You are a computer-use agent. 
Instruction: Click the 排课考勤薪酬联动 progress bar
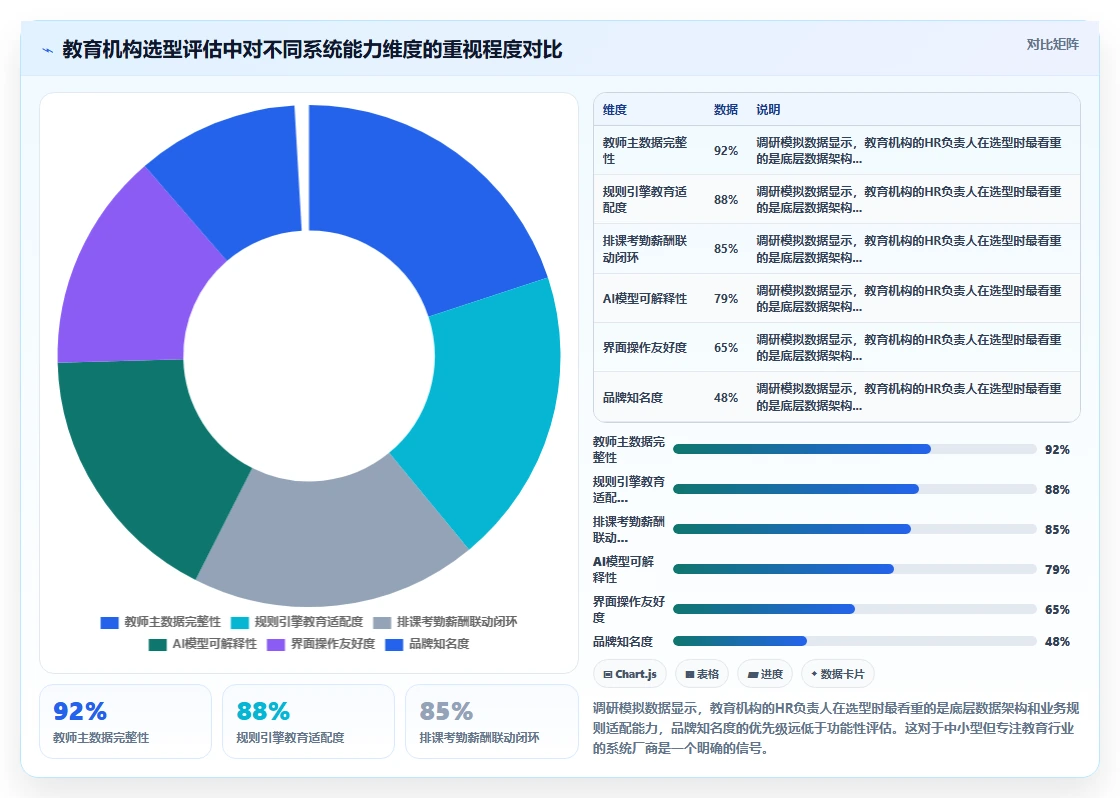[x=854, y=529]
